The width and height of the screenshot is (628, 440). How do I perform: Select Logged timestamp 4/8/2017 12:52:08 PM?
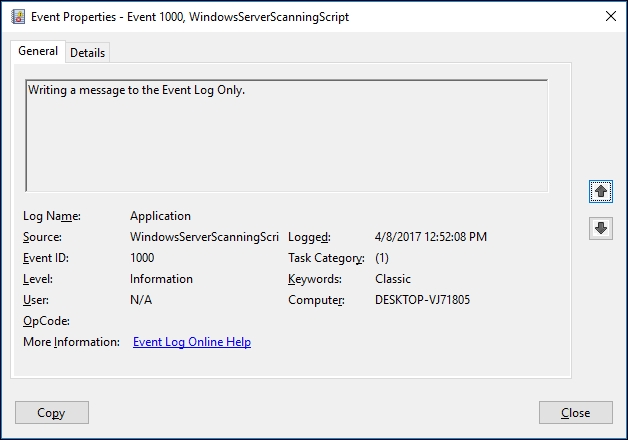(x=431, y=237)
